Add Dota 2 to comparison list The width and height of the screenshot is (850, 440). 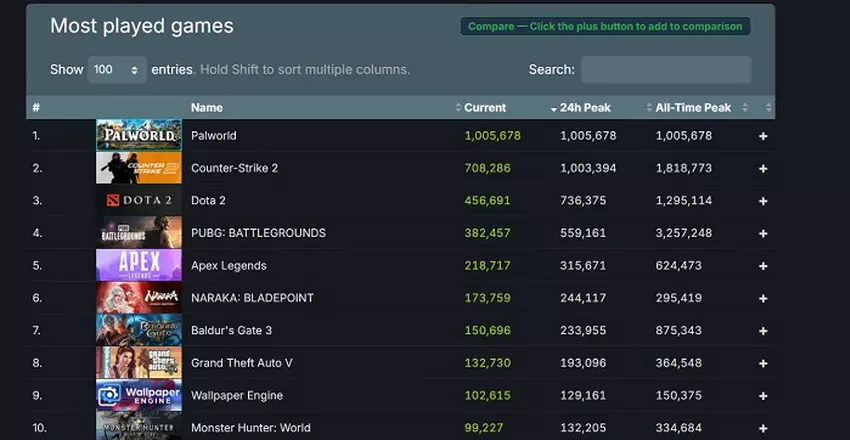tap(763, 201)
